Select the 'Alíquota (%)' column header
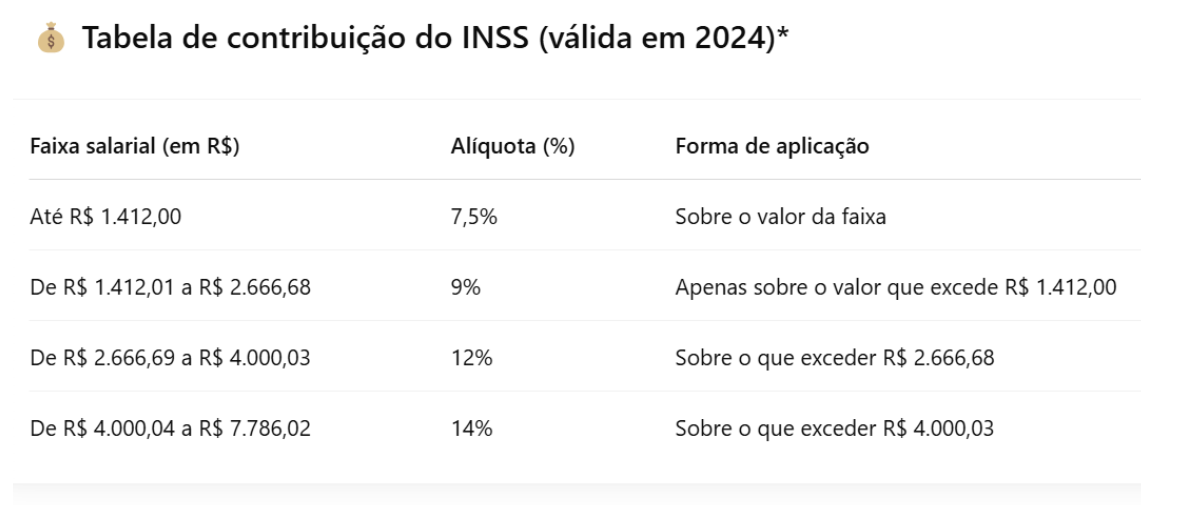This screenshot has width=1177, height=511. pos(513,146)
